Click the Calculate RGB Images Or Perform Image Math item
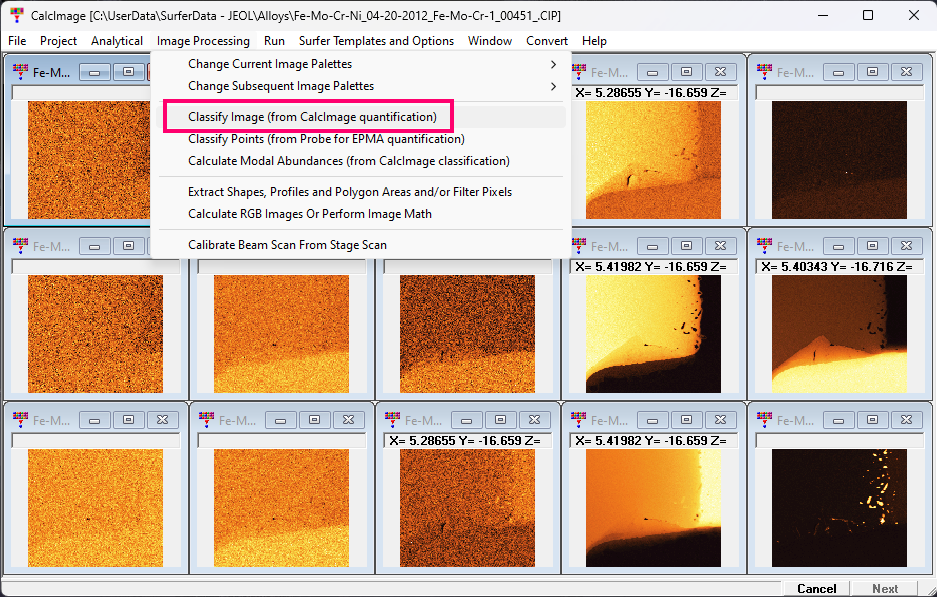The image size is (937, 597). coord(310,214)
